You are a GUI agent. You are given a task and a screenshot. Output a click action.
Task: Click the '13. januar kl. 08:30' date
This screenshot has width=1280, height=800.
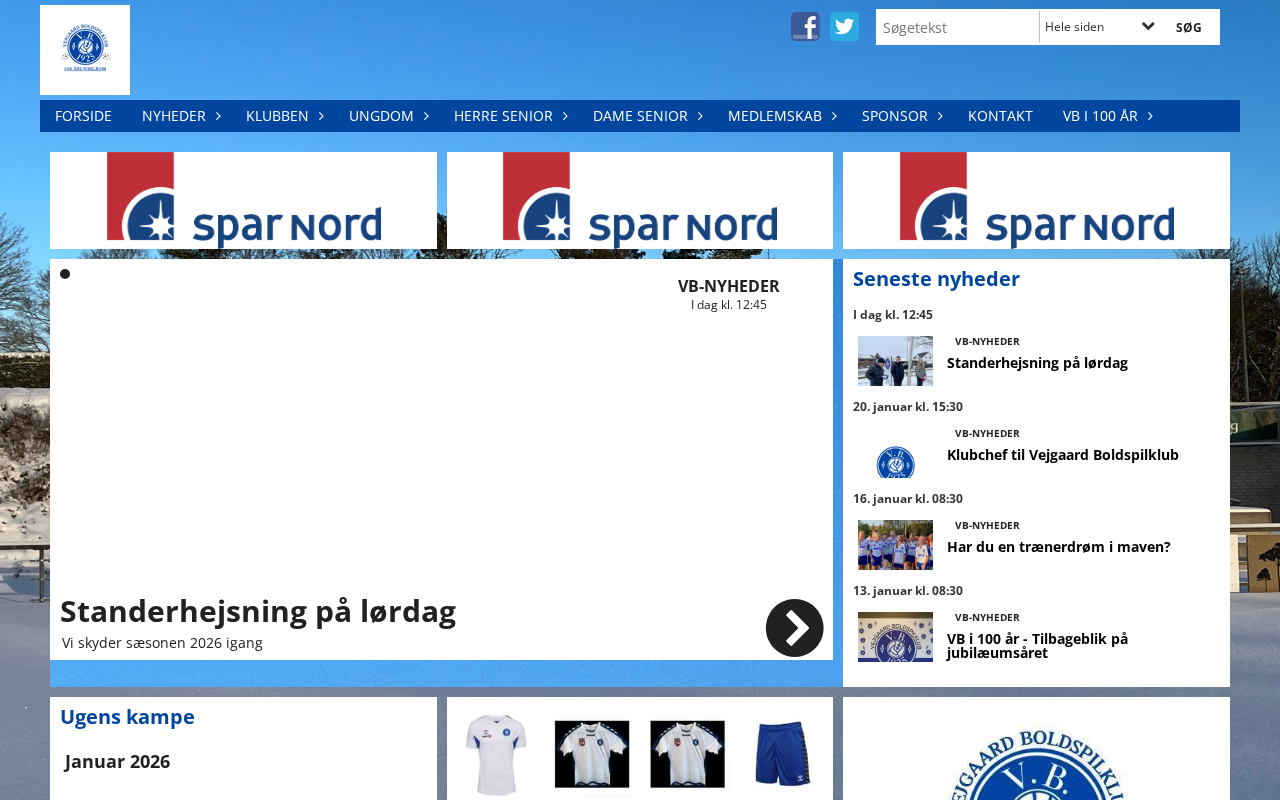[908, 591]
